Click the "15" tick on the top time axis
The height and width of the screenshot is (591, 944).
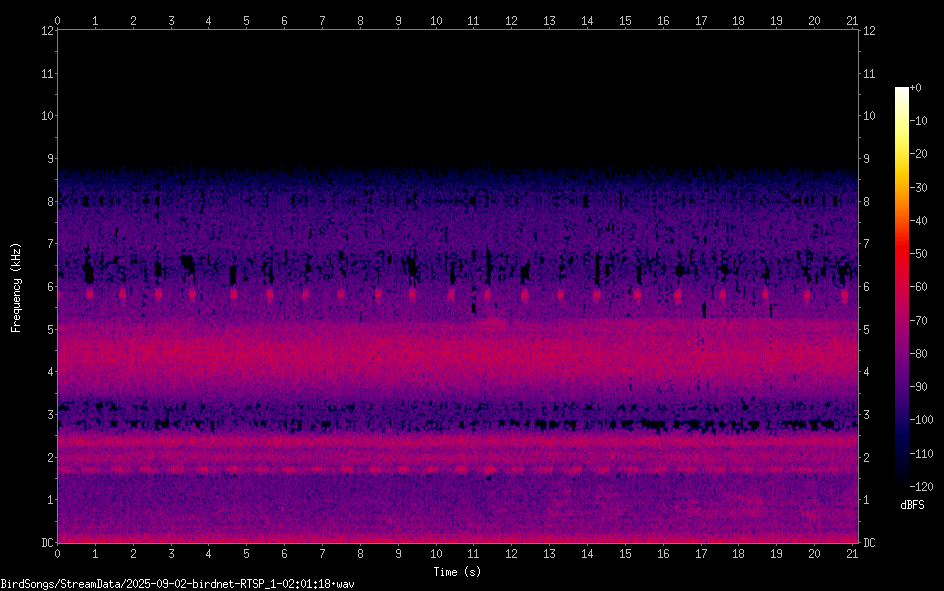[x=625, y=21]
